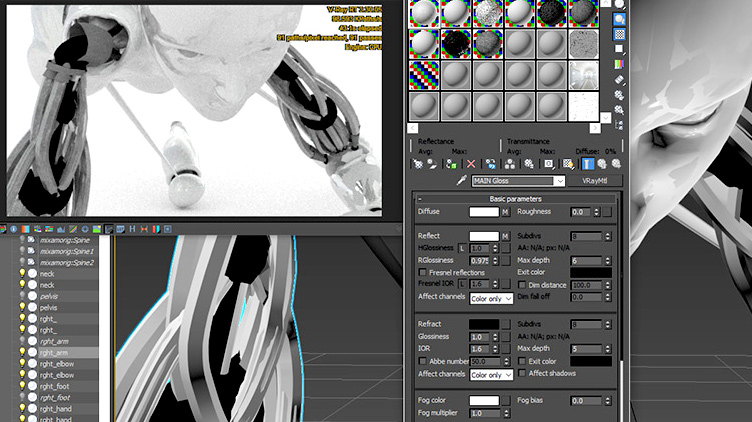Click the VRayMtl material type button
Screen dimensions: 752x422
click(595, 181)
